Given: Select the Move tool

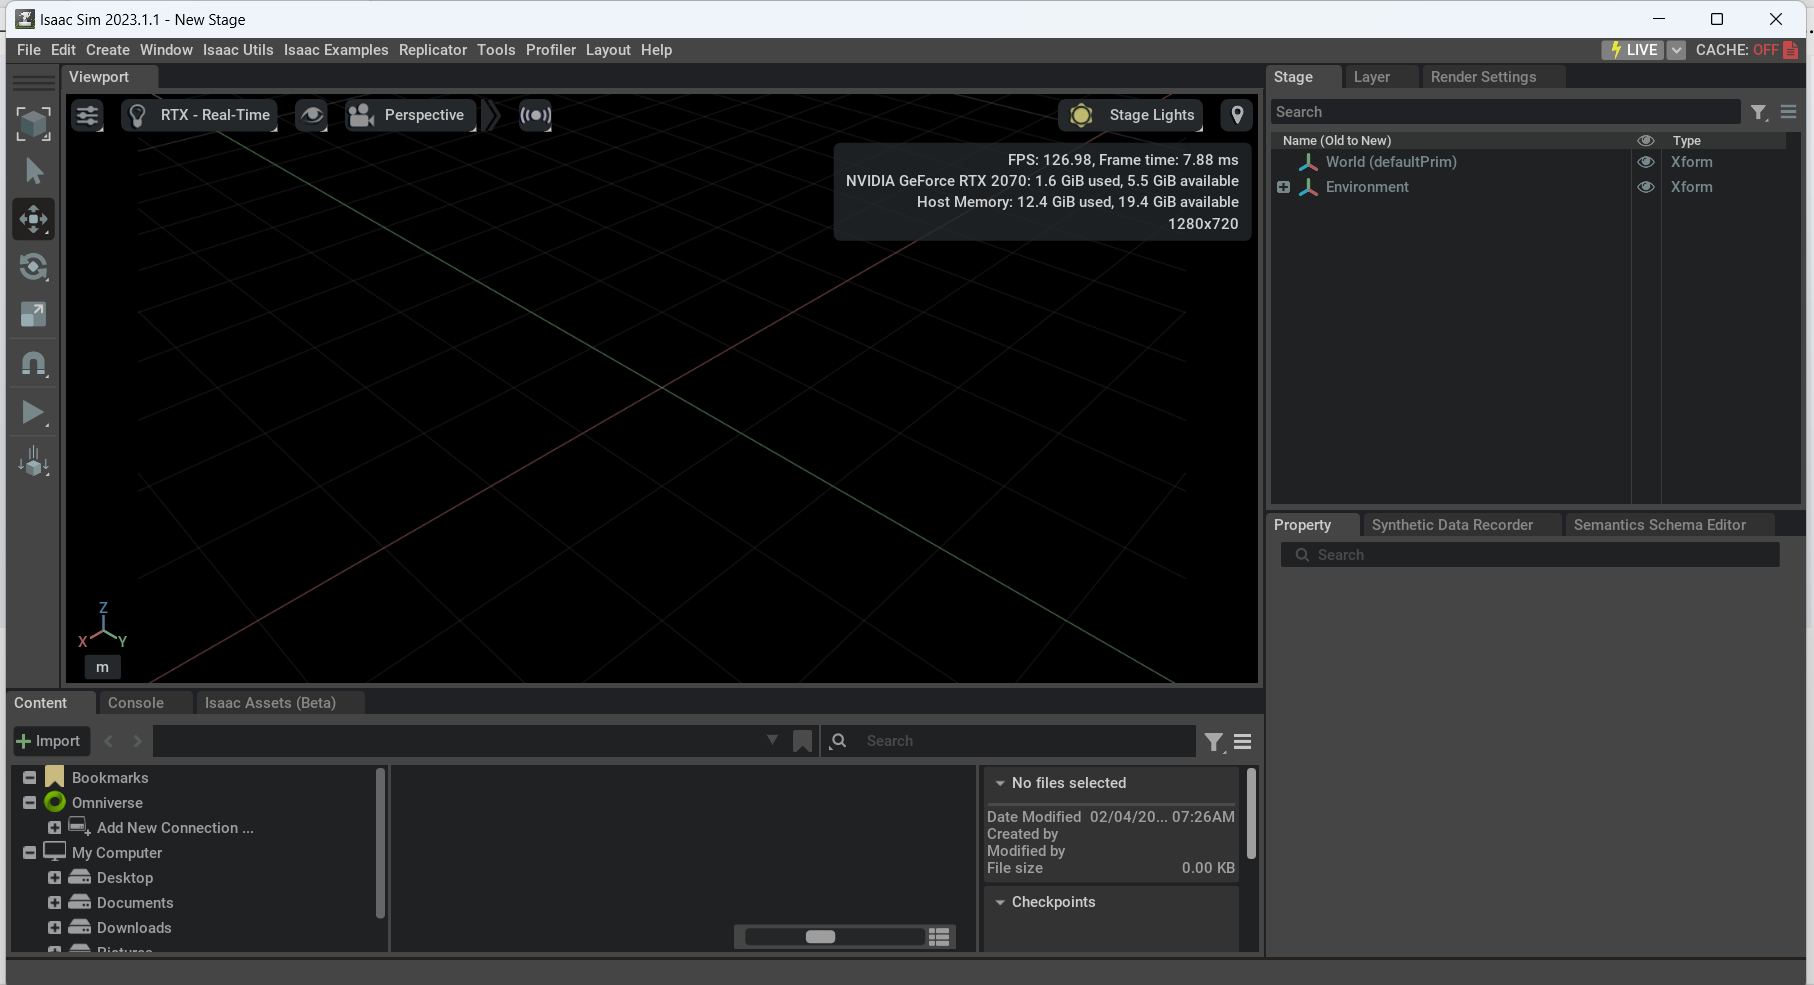Looking at the screenshot, I should [33, 219].
